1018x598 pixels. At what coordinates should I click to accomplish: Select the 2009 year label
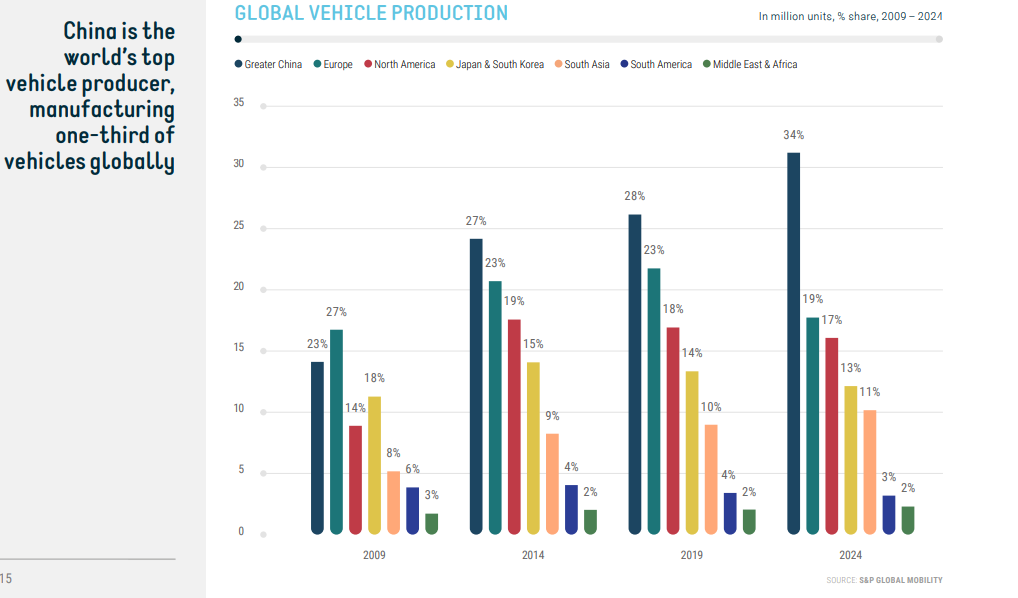(x=374, y=555)
